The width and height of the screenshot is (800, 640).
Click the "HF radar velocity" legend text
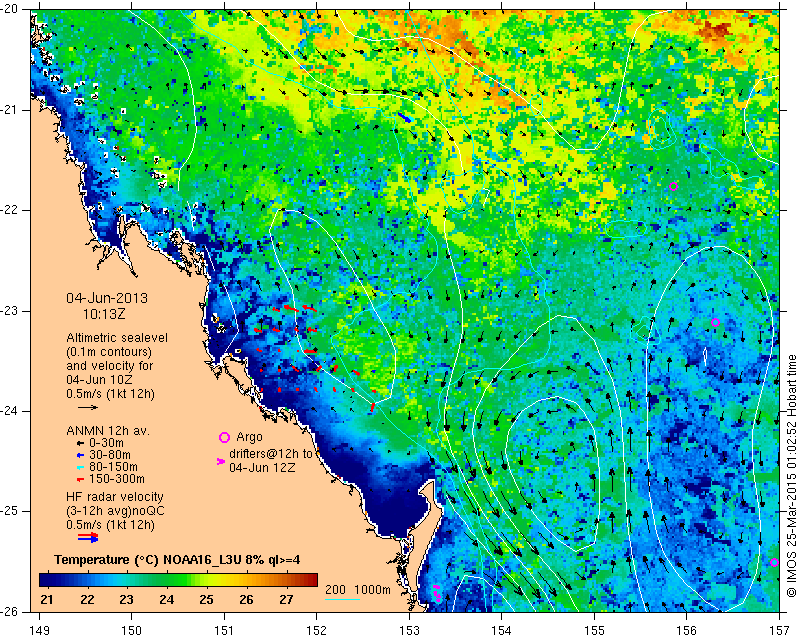(x=115, y=497)
